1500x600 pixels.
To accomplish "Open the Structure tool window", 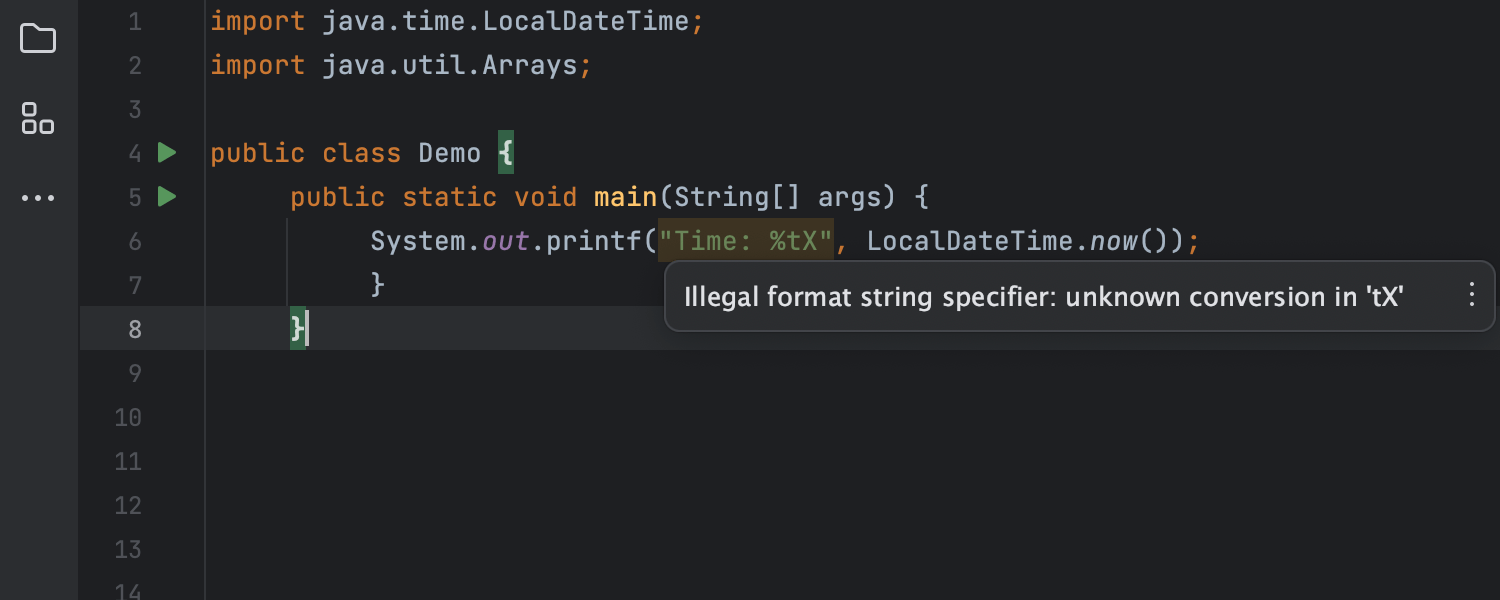I will [38, 119].
